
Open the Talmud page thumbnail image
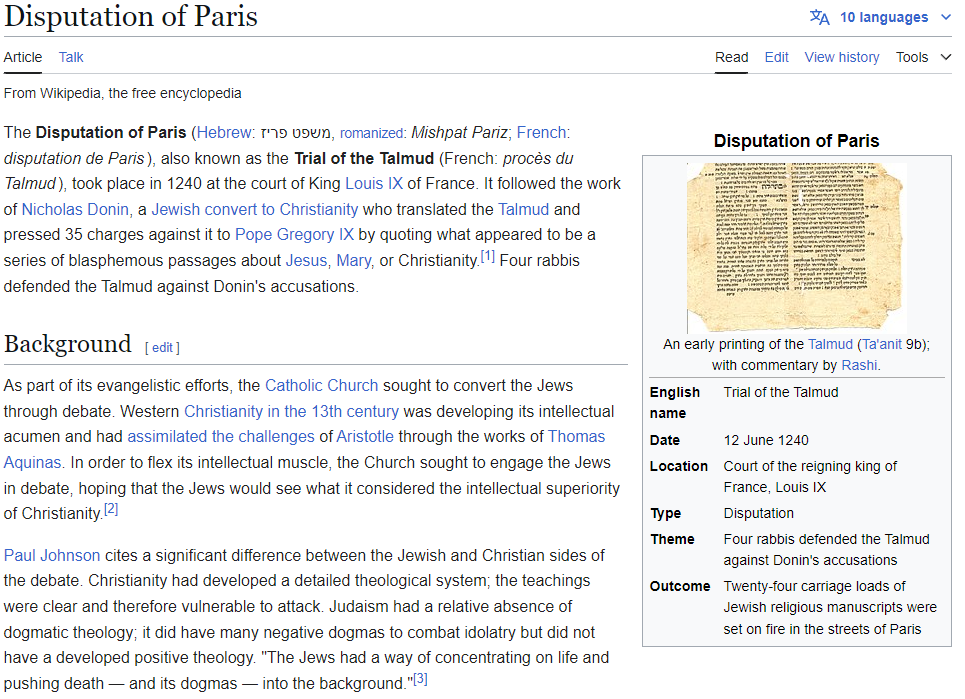point(796,247)
